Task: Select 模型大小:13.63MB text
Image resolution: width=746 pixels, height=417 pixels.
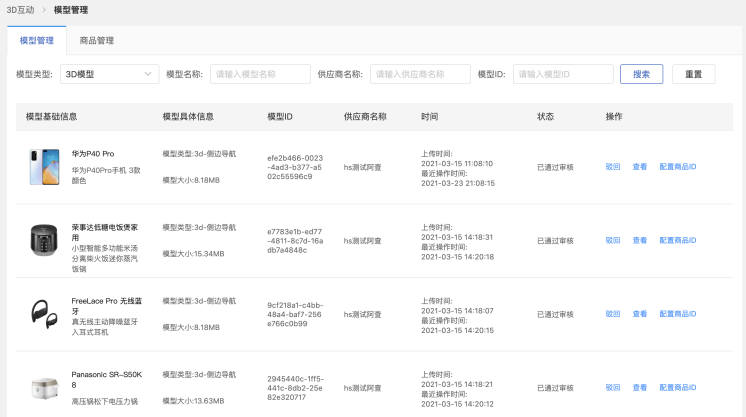Action: click(193, 401)
